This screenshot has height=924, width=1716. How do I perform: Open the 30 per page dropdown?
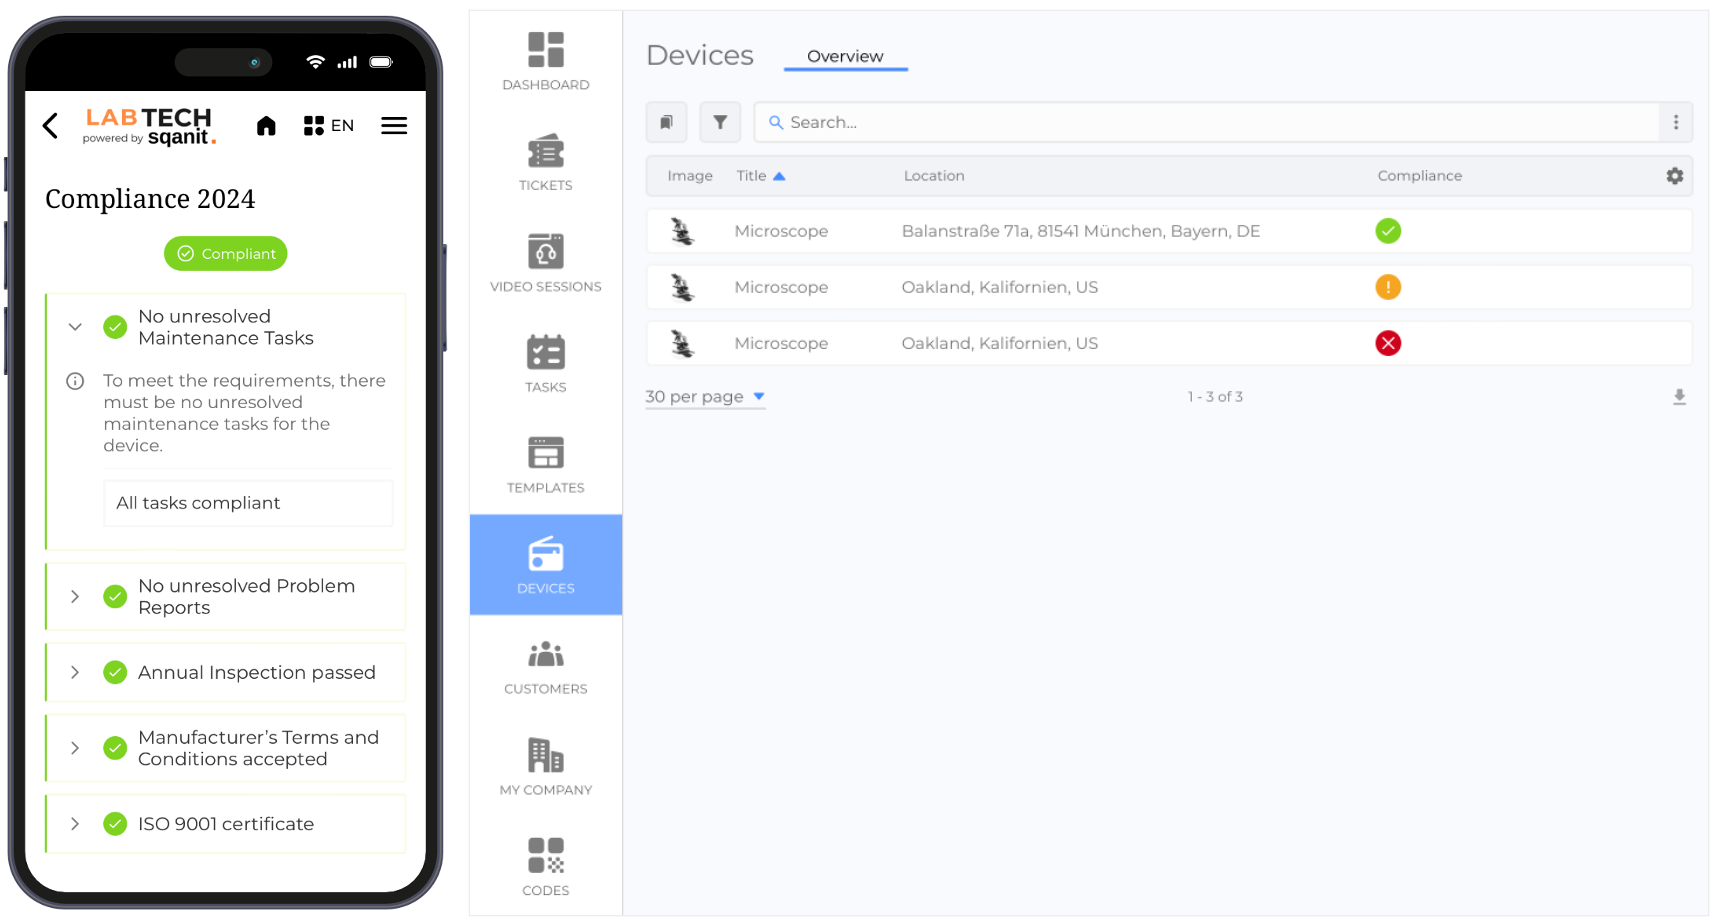[705, 397]
